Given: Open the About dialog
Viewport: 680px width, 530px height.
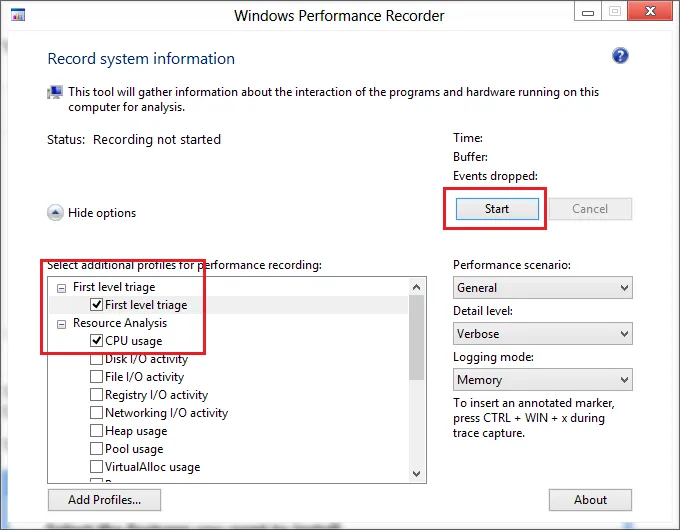Looking at the screenshot, I should click(x=590, y=500).
